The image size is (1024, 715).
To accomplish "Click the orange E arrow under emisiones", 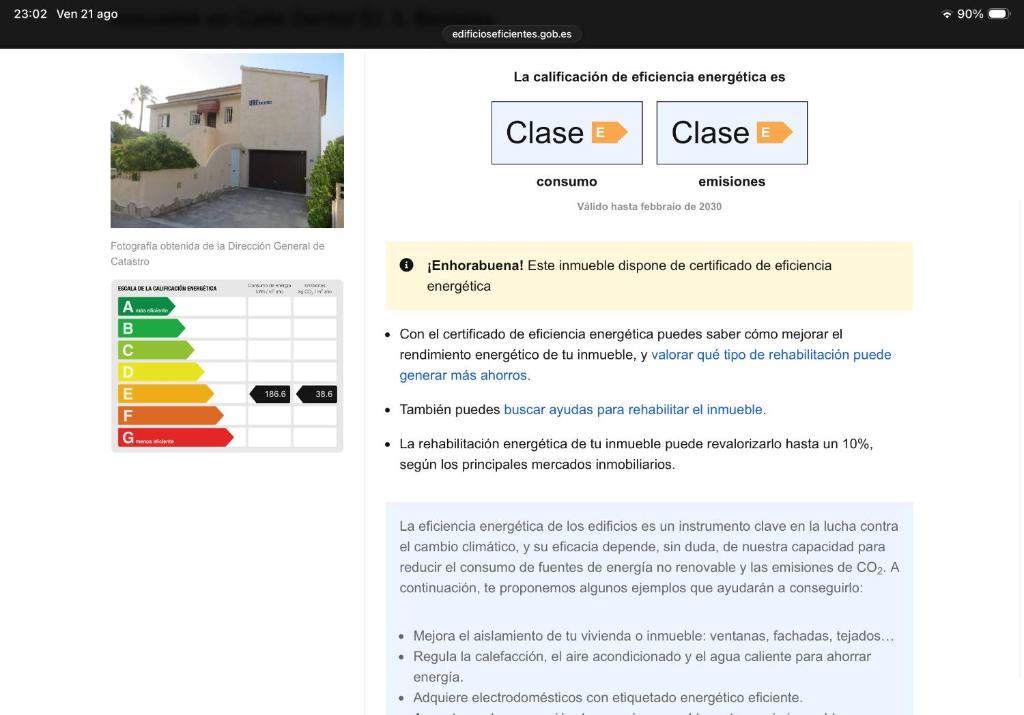I will pyautogui.click(x=775, y=133).
